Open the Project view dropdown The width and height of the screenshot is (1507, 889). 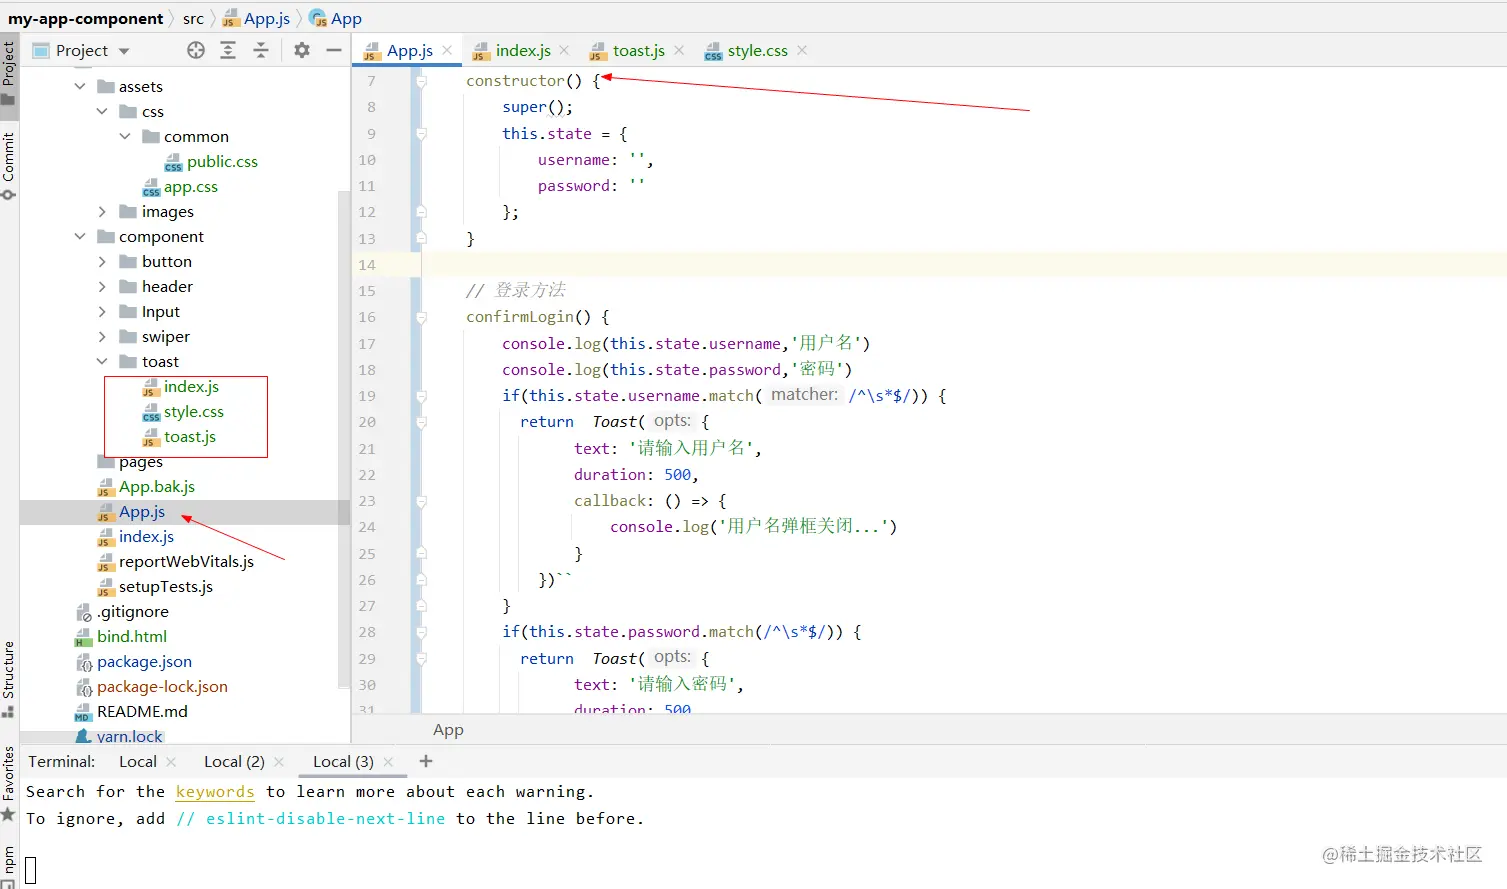pos(124,51)
